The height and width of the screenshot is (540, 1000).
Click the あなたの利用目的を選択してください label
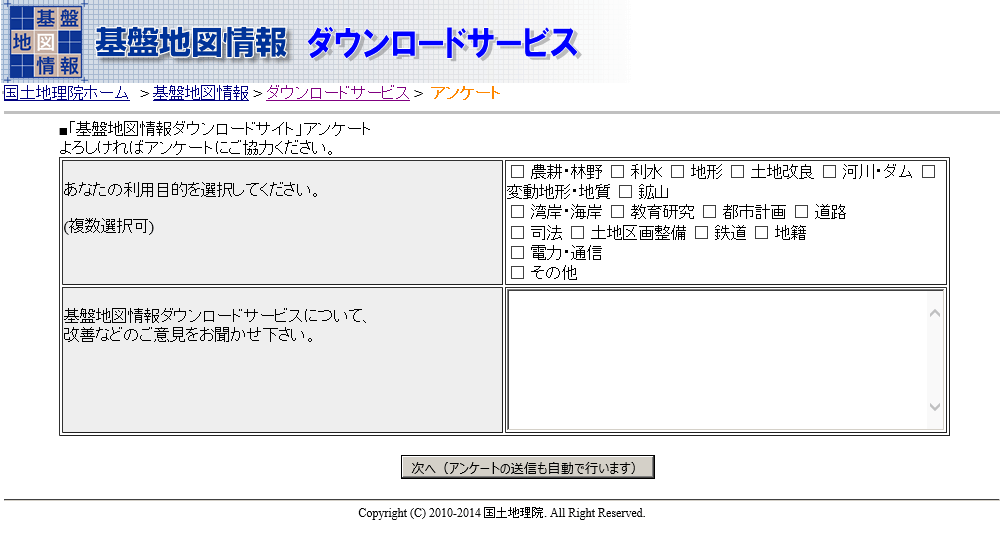tap(191, 190)
